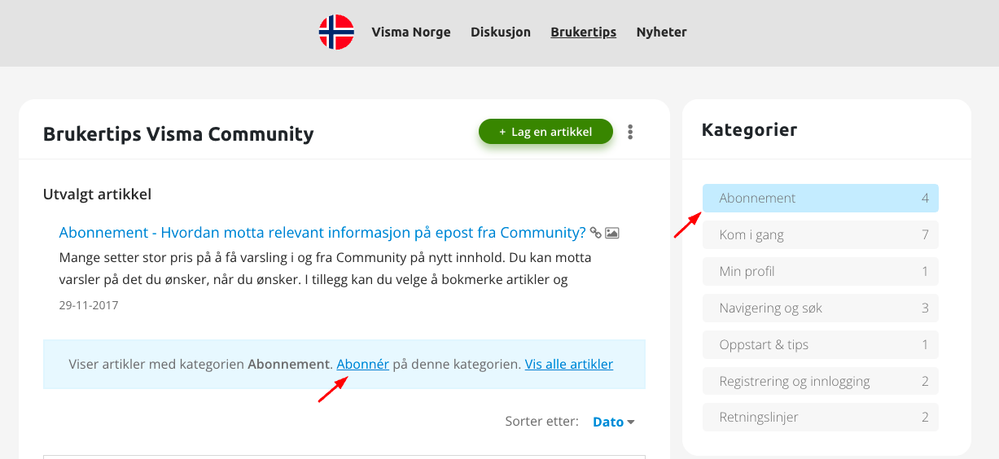999x459 pixels.
Task: Click the date text 29-11-2017
Action: tap(89, 305)
